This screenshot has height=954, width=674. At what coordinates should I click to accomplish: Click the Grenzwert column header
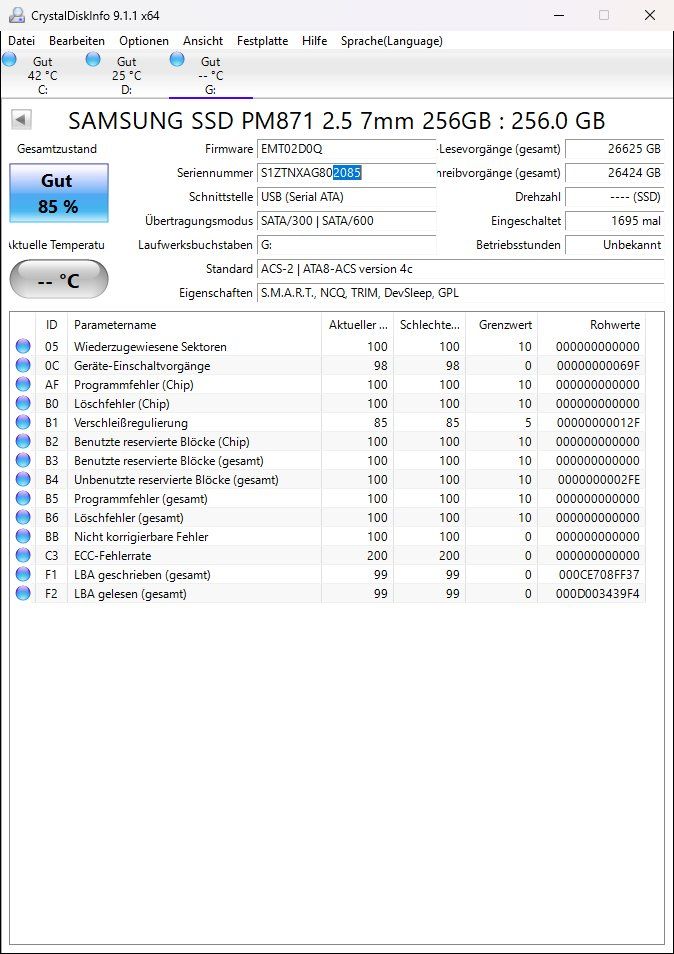tap(502, 325)
